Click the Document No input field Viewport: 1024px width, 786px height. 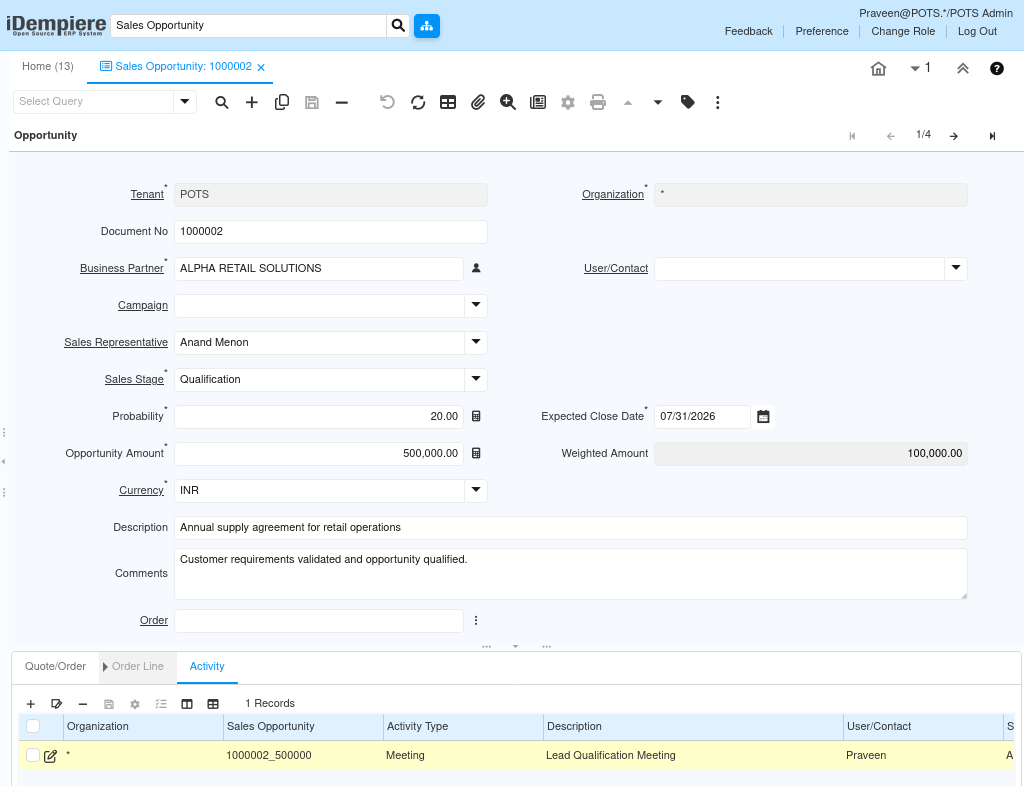pos(330,232)
